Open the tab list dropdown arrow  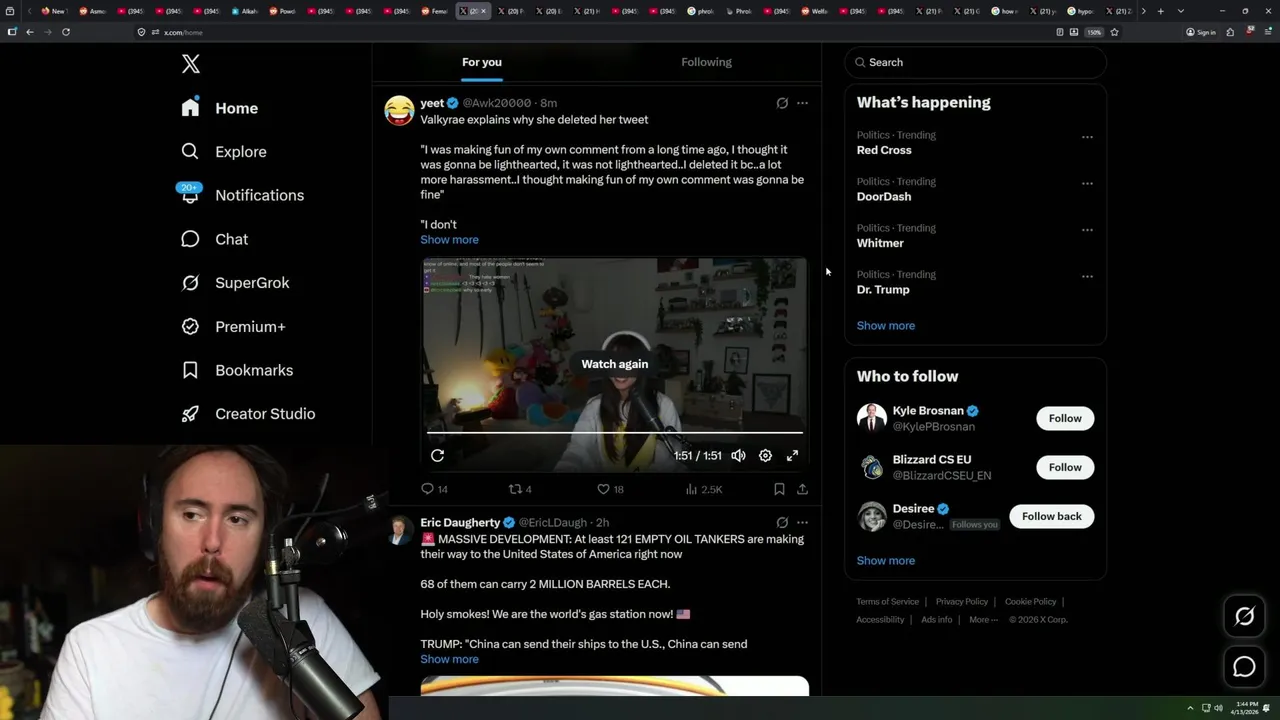(1181, 11)
